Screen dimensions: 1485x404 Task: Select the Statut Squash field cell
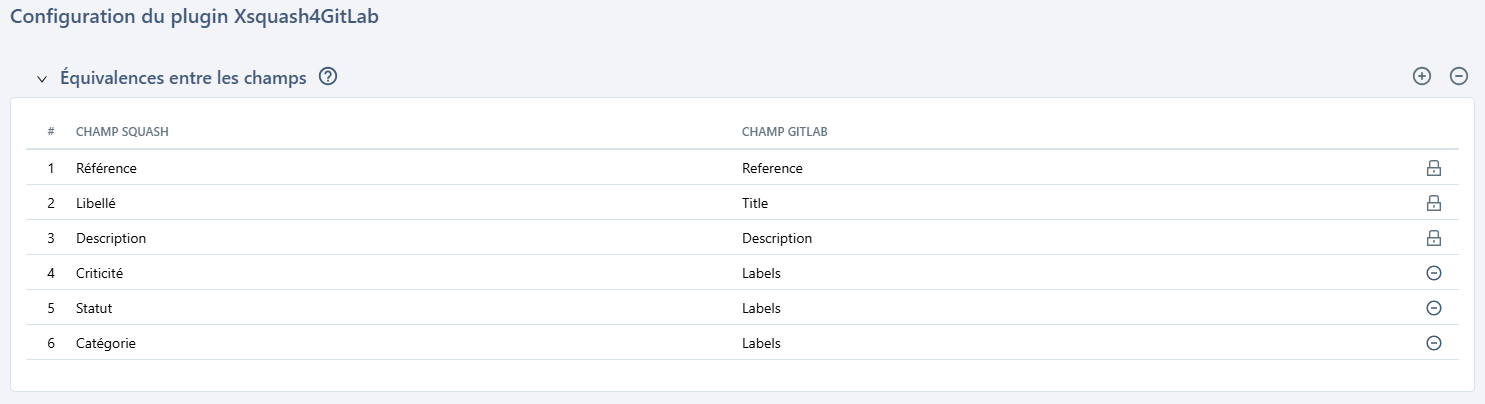pos(94,308)
